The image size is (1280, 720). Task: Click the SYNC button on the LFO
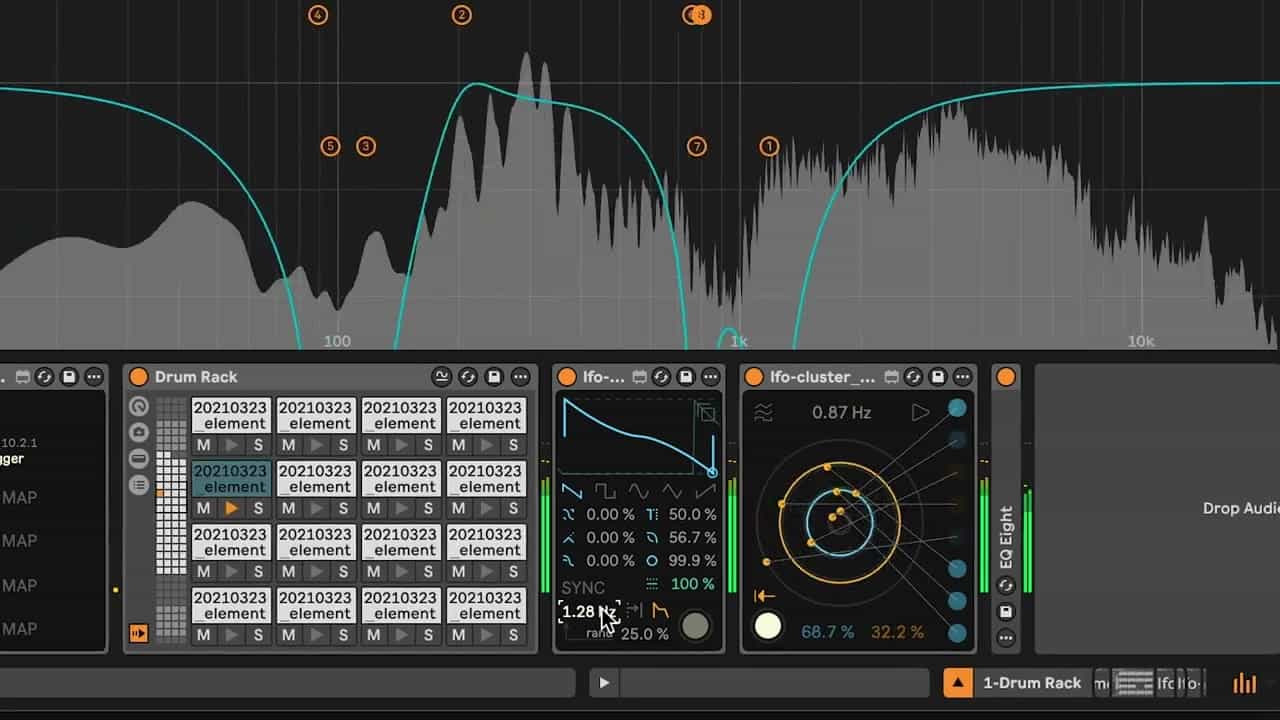pos(583,587)
